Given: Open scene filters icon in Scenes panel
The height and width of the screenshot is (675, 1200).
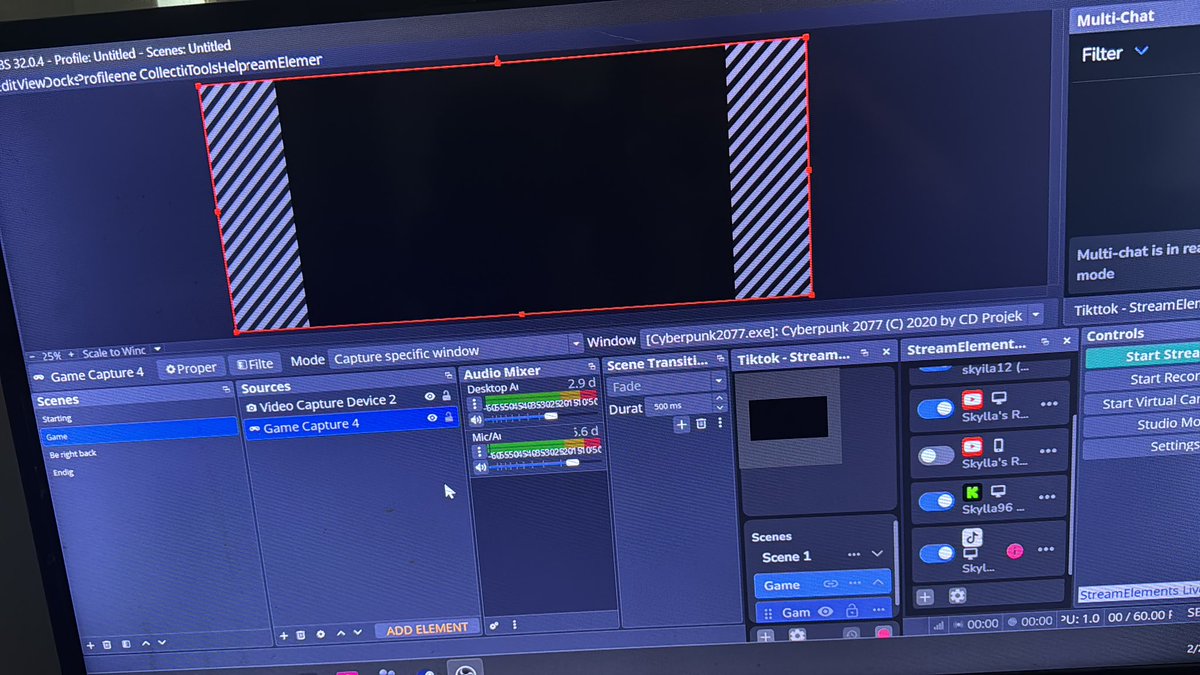Looking at the screenshot, I should 126,645.
